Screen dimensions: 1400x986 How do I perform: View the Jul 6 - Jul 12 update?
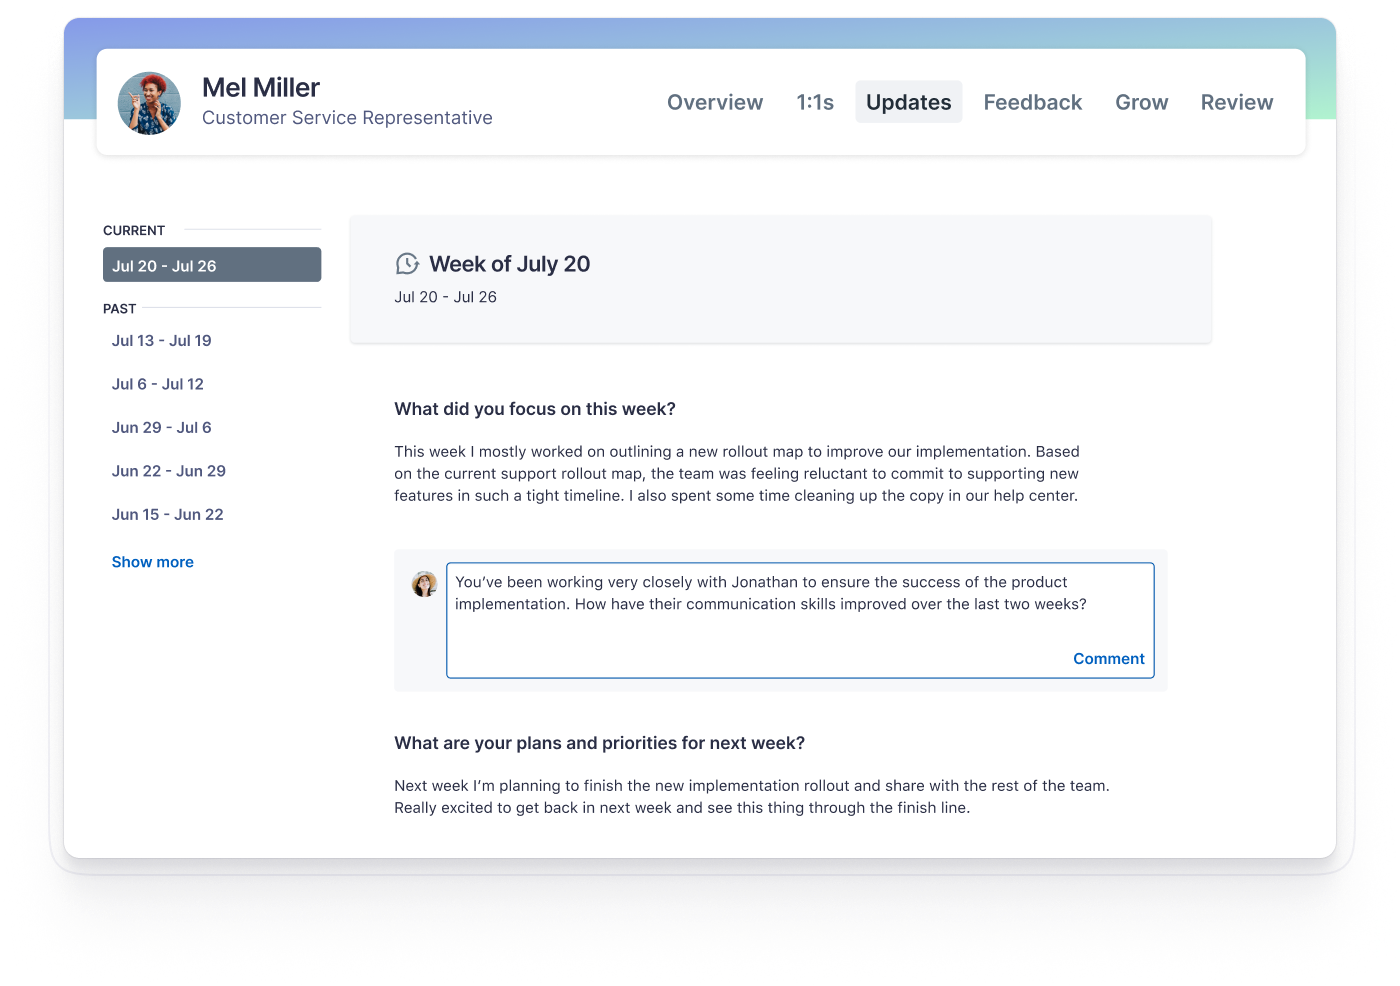tap(158, 384)
